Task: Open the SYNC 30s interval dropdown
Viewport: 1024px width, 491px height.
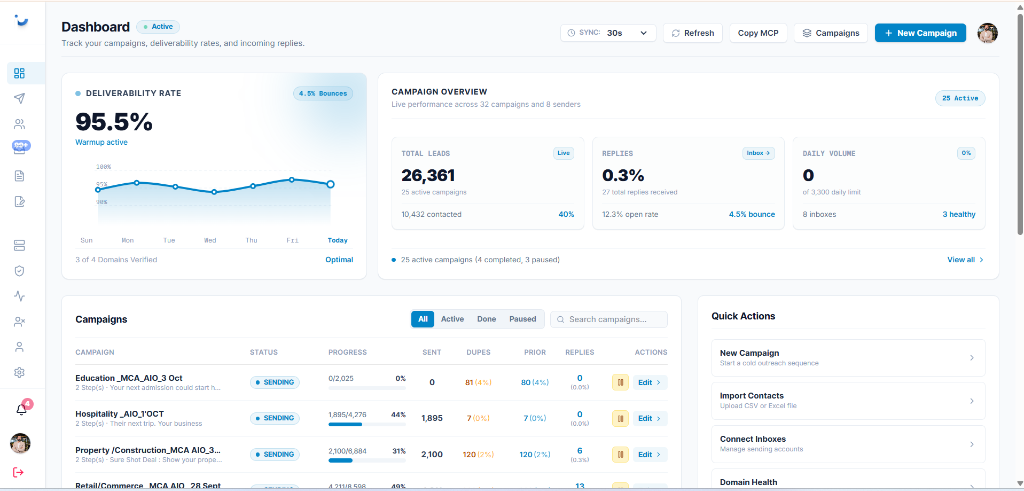Action: (608, 33)
